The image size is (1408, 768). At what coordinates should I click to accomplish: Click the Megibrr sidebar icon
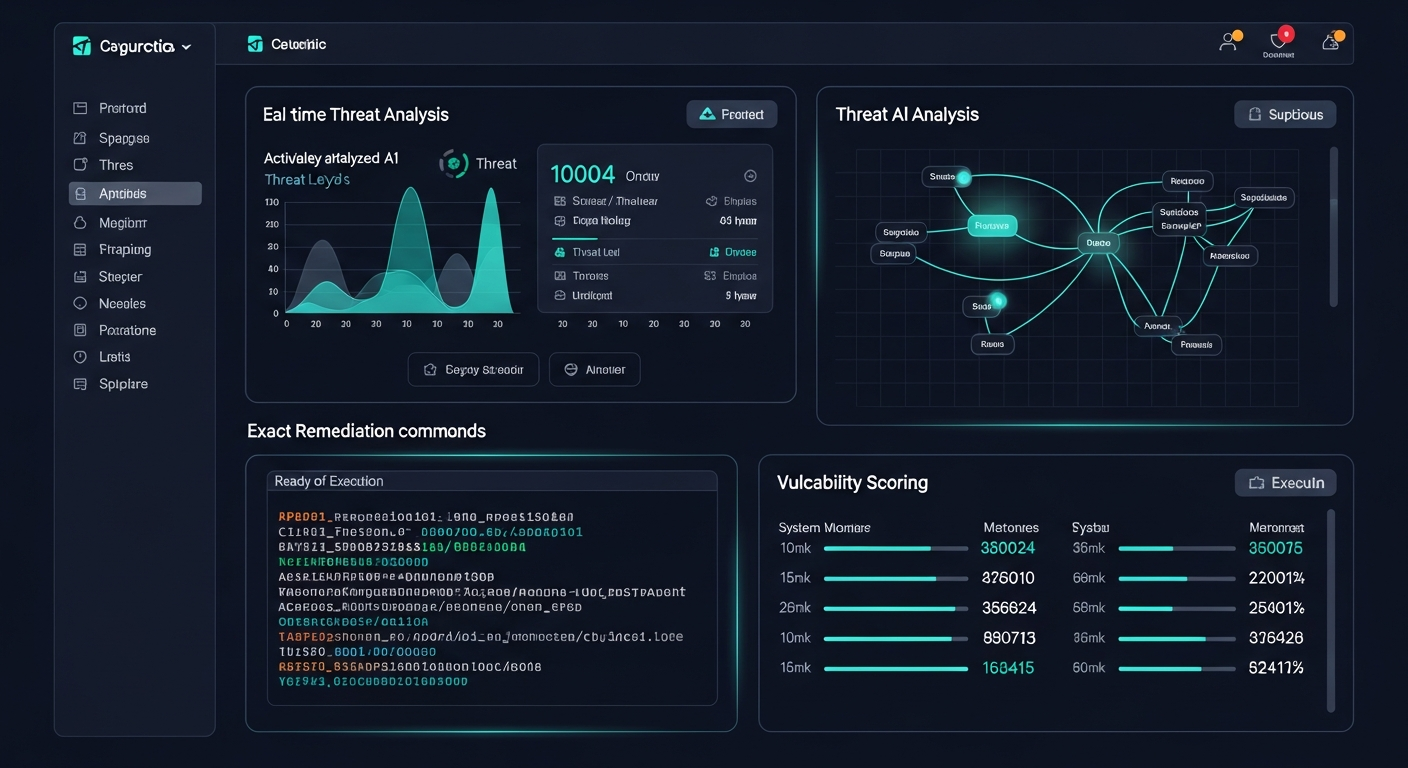pyautogui.click(x=80, y=223)
